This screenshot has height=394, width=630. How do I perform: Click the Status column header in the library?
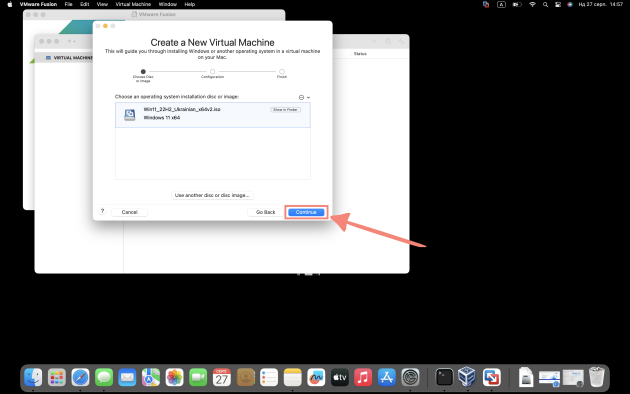(x=360, y=54)
